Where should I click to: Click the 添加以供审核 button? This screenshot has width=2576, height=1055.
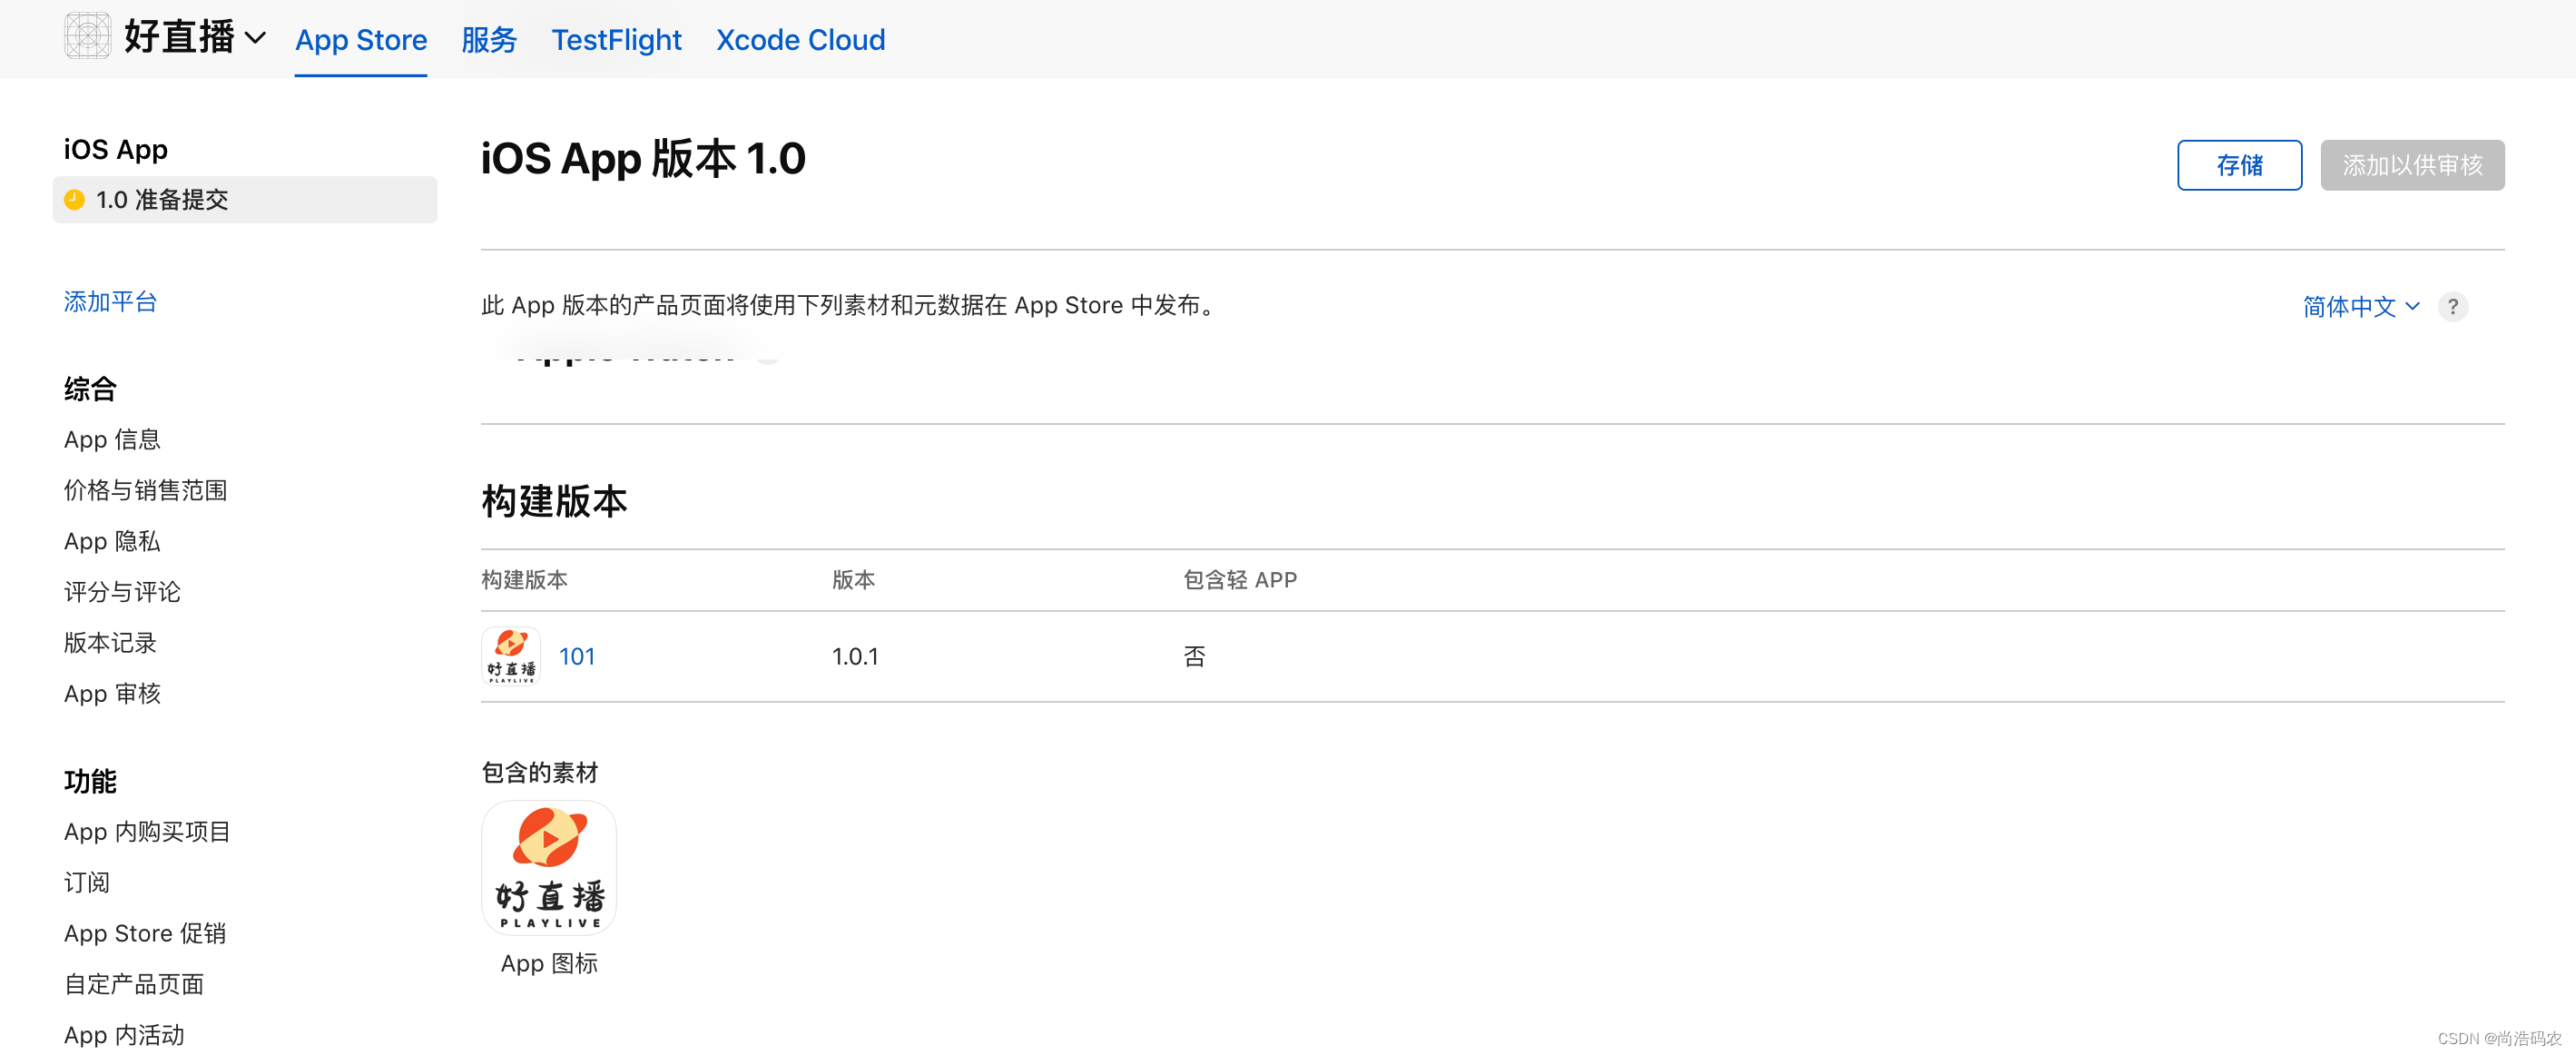pyautogui.click(x=2412, y=165)
